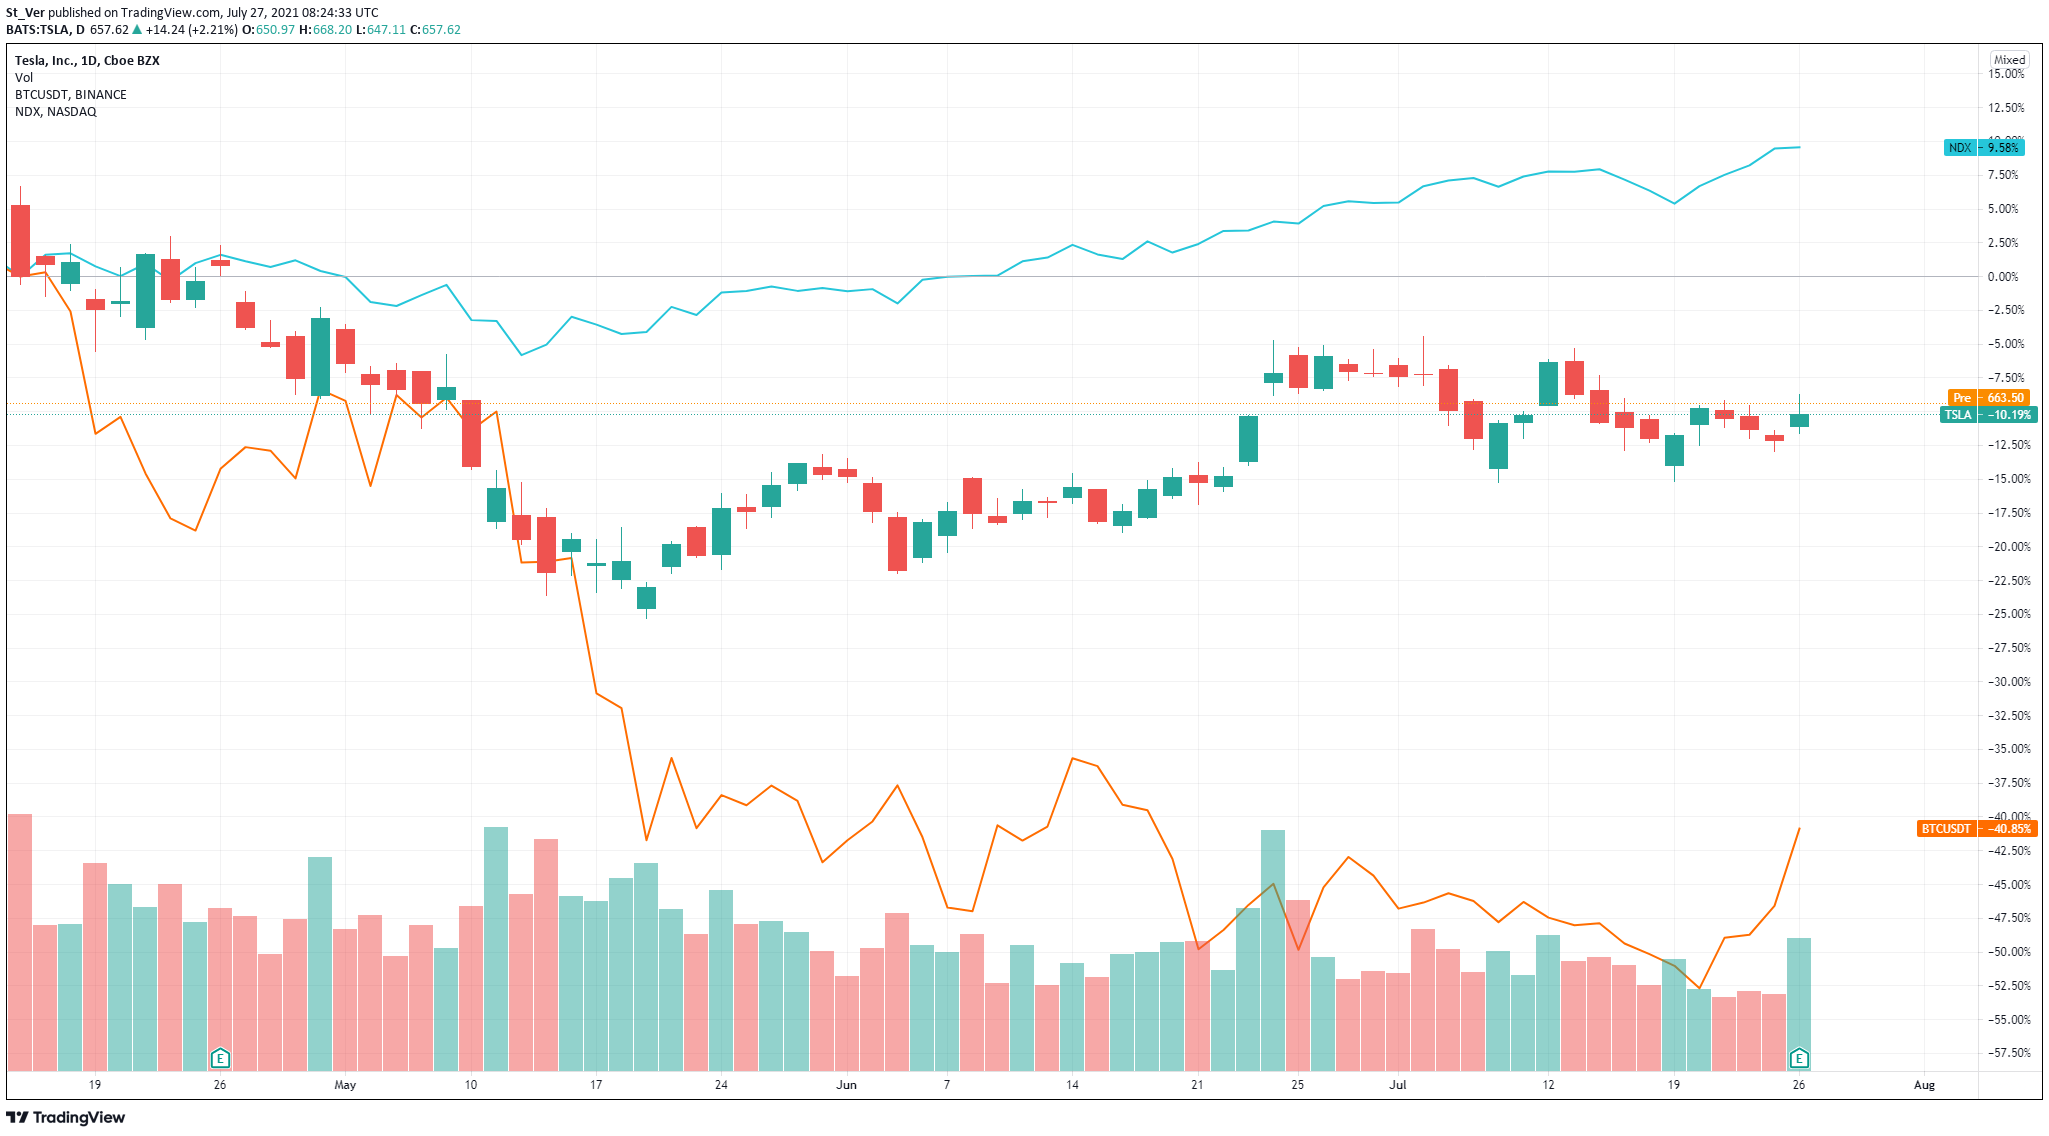Viewport: 2049px width, 1136px height.
Task: Click the earnings E marker near April 26
Action: point(220,1058)
